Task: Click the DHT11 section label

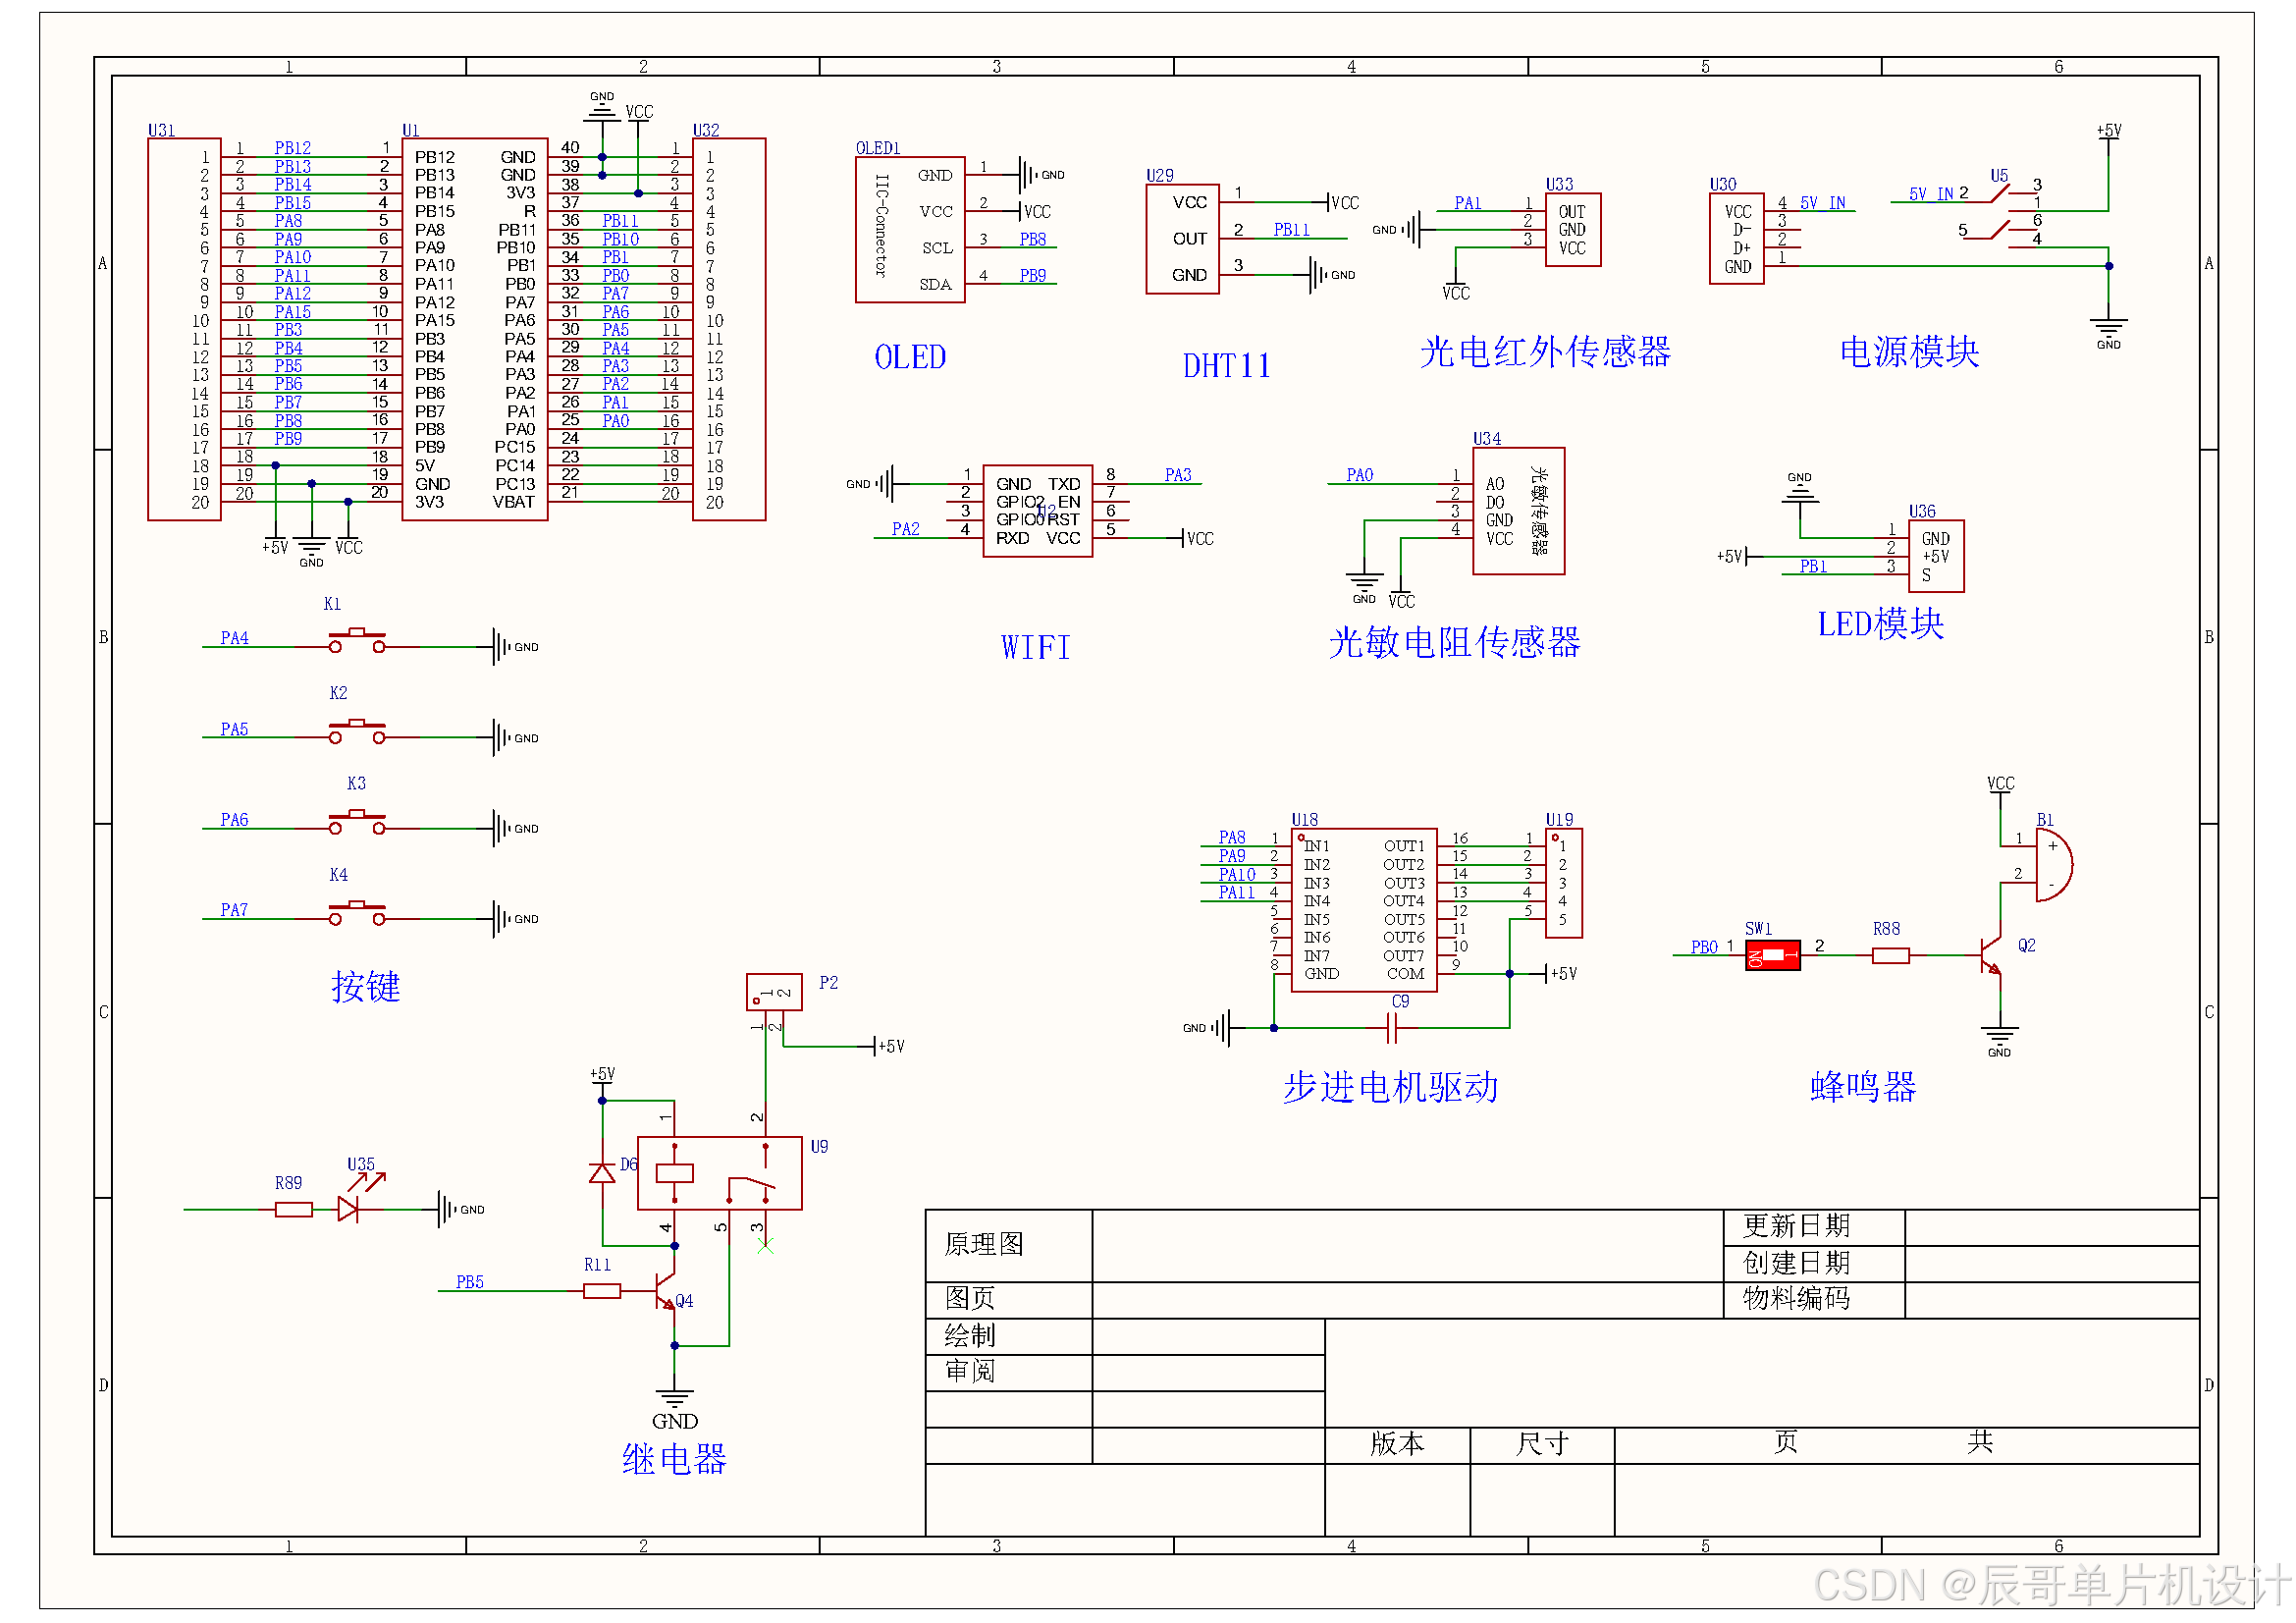Action: tap(1226, 366)
